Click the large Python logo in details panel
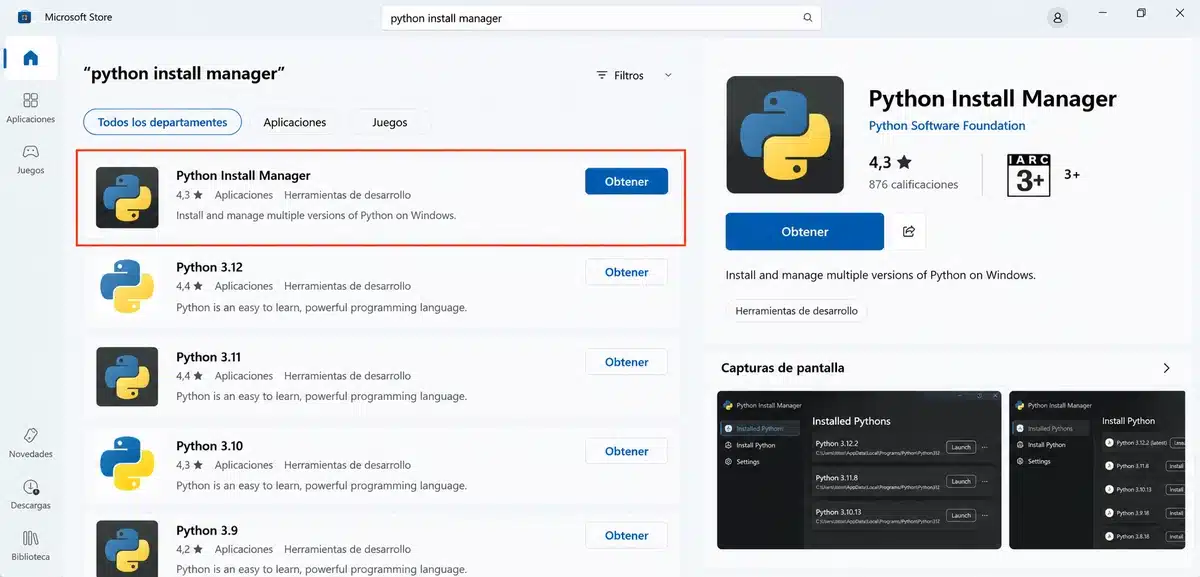1200x577 pixels. (785, 135)
